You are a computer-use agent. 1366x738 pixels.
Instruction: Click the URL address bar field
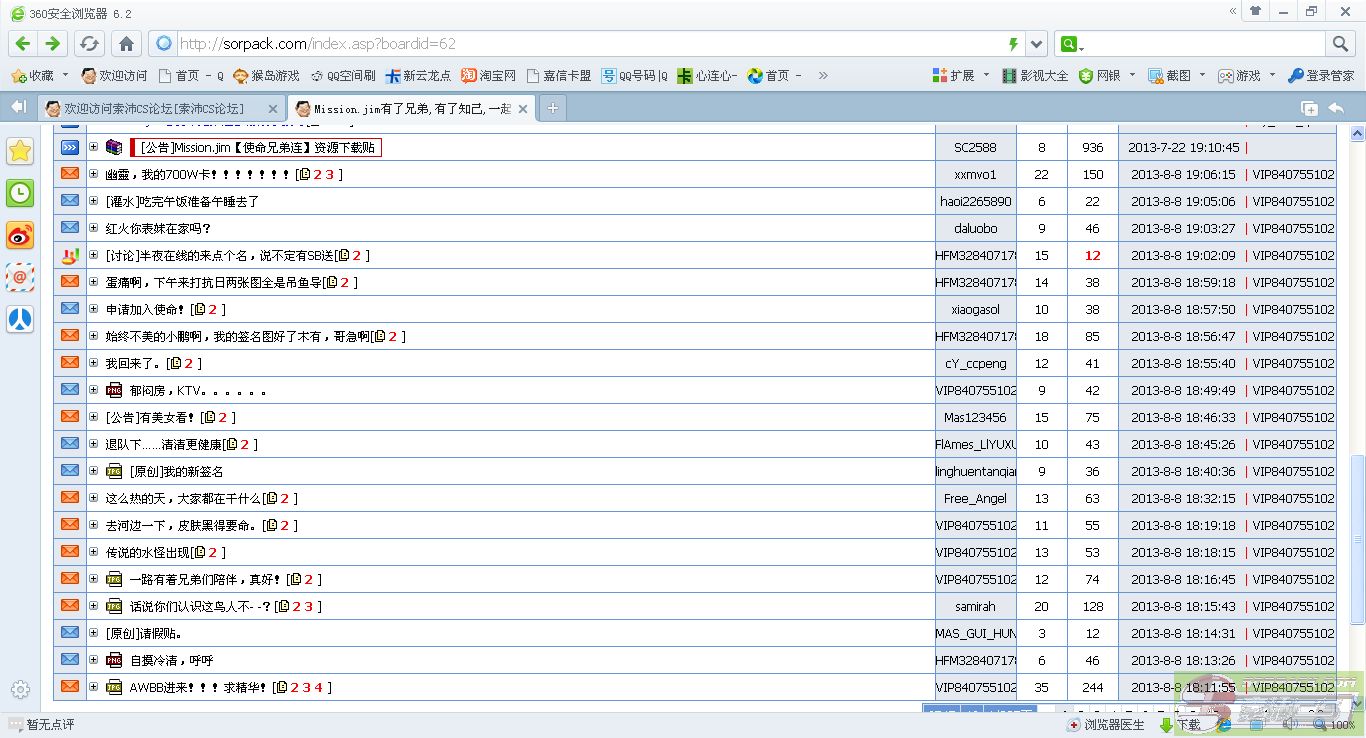pyautogui.click(x=590, y=44)
